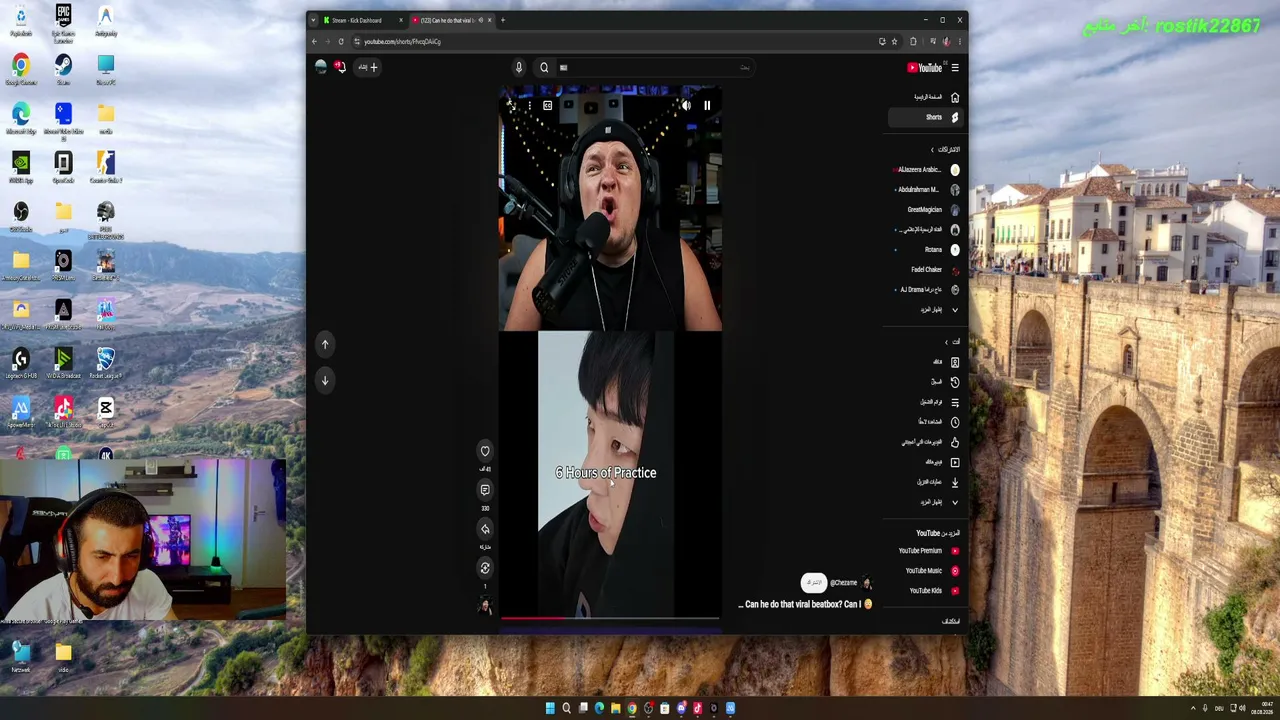Pause the Shorts video
The width and height of the screenshot is (1280, 720).
coord(707,105)
